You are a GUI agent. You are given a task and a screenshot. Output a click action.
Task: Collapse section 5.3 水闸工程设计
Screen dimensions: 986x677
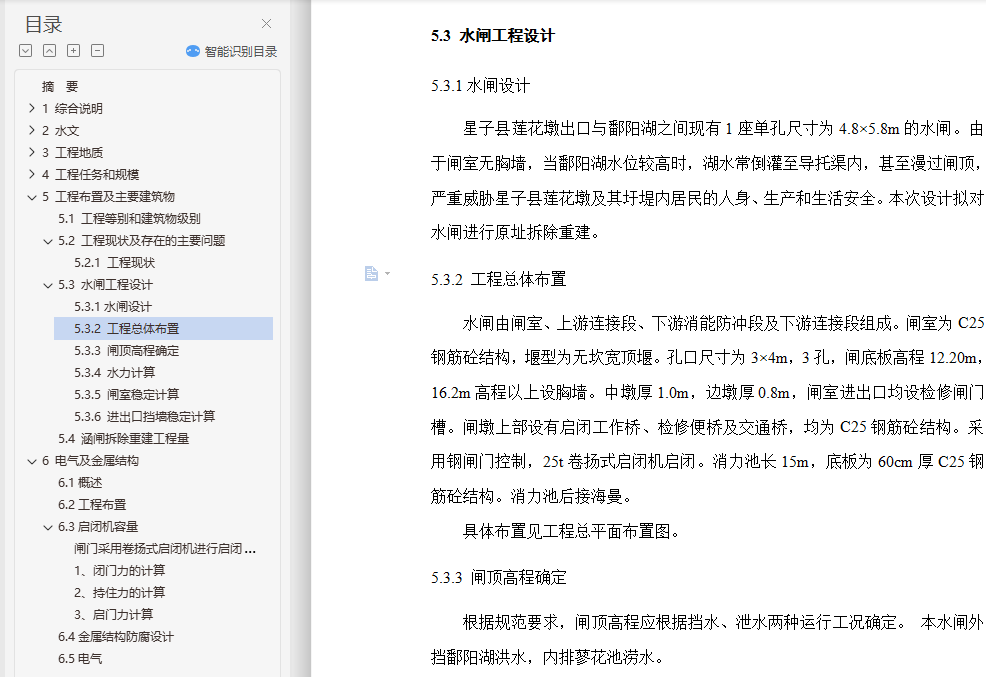coord(48,285)
